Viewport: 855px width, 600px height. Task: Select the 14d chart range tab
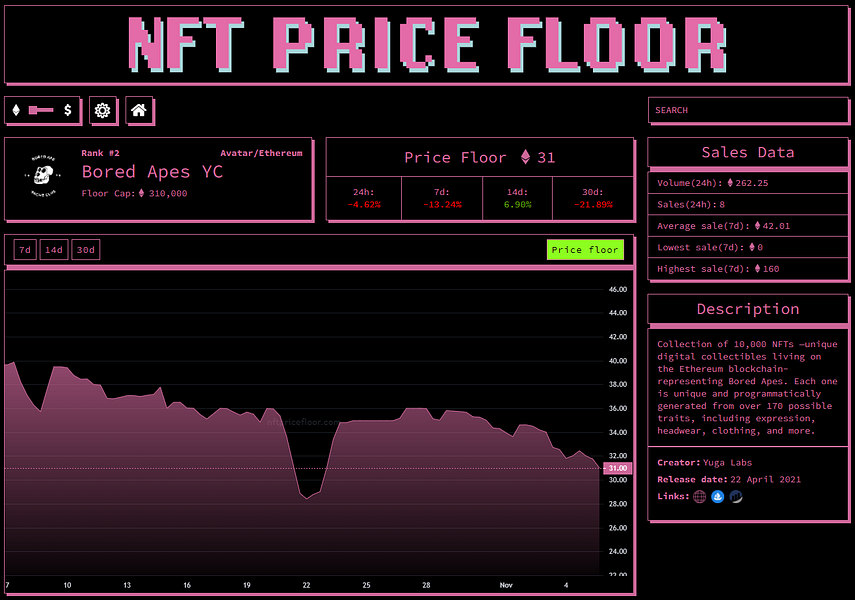coord(53,250)
